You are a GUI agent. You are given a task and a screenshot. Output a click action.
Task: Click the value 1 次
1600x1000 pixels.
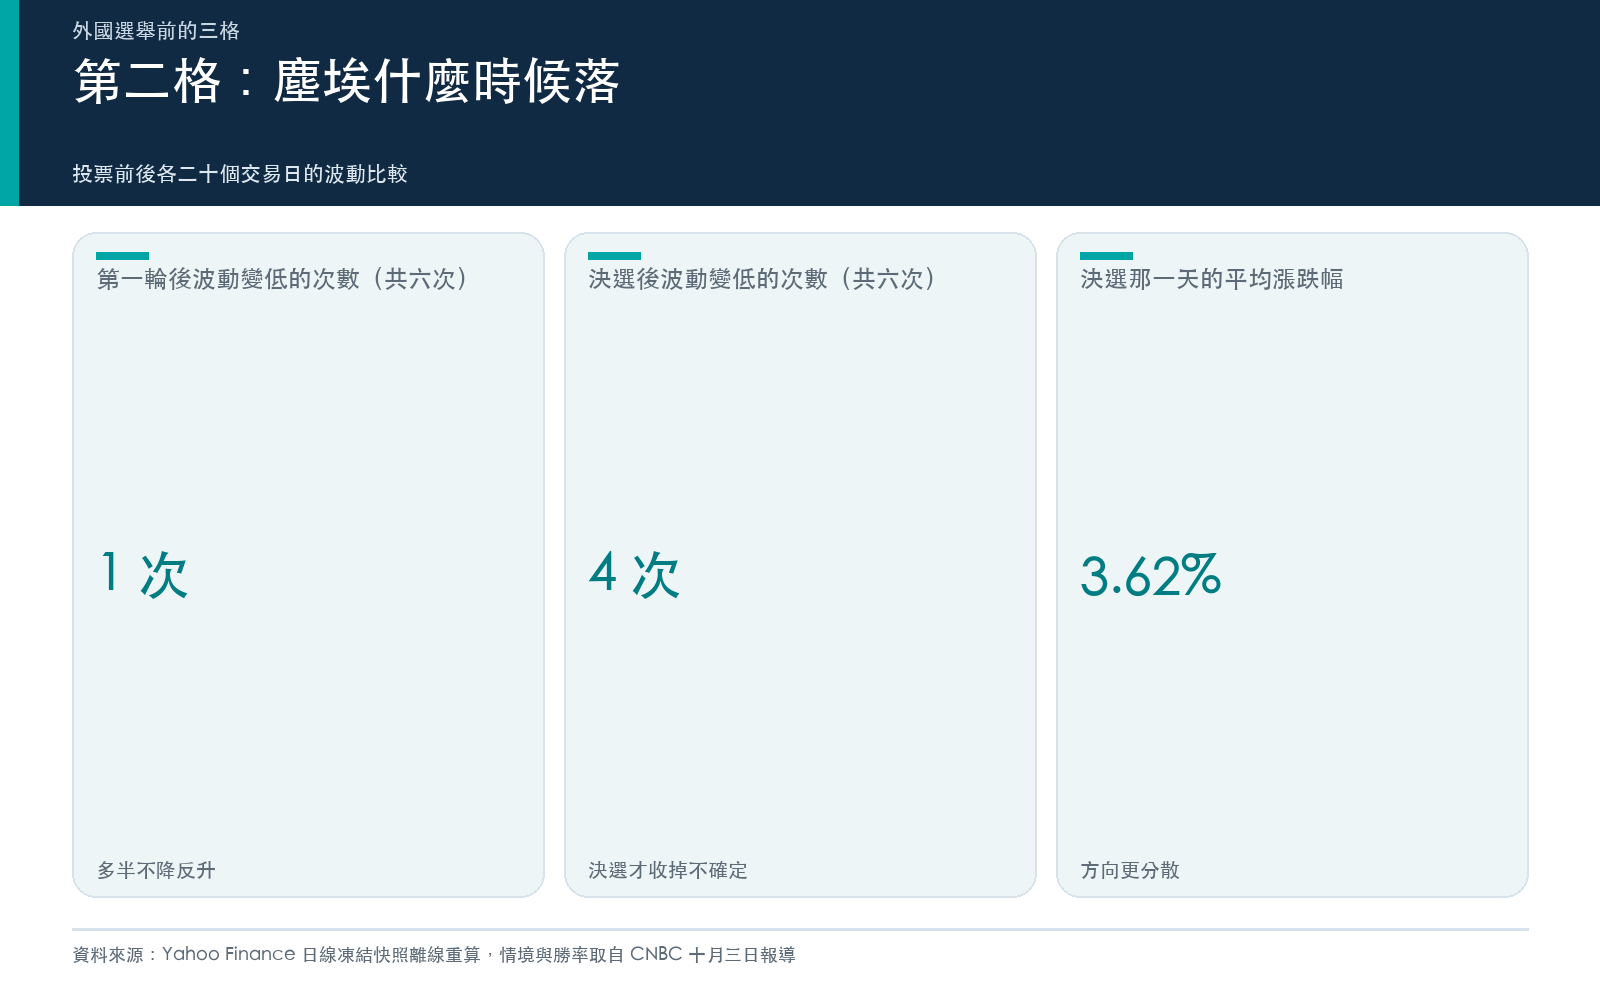[144, 575]
